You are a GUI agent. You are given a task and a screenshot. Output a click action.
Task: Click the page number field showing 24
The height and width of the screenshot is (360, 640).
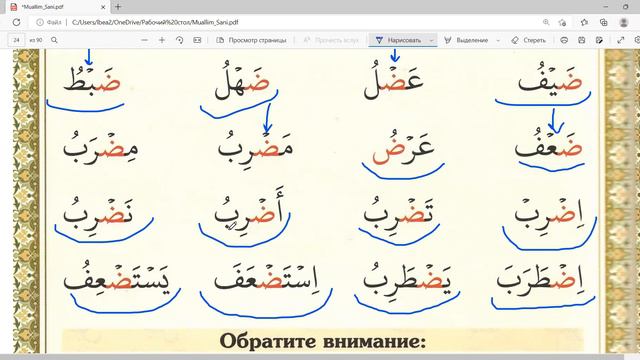[x=16, y=40]
